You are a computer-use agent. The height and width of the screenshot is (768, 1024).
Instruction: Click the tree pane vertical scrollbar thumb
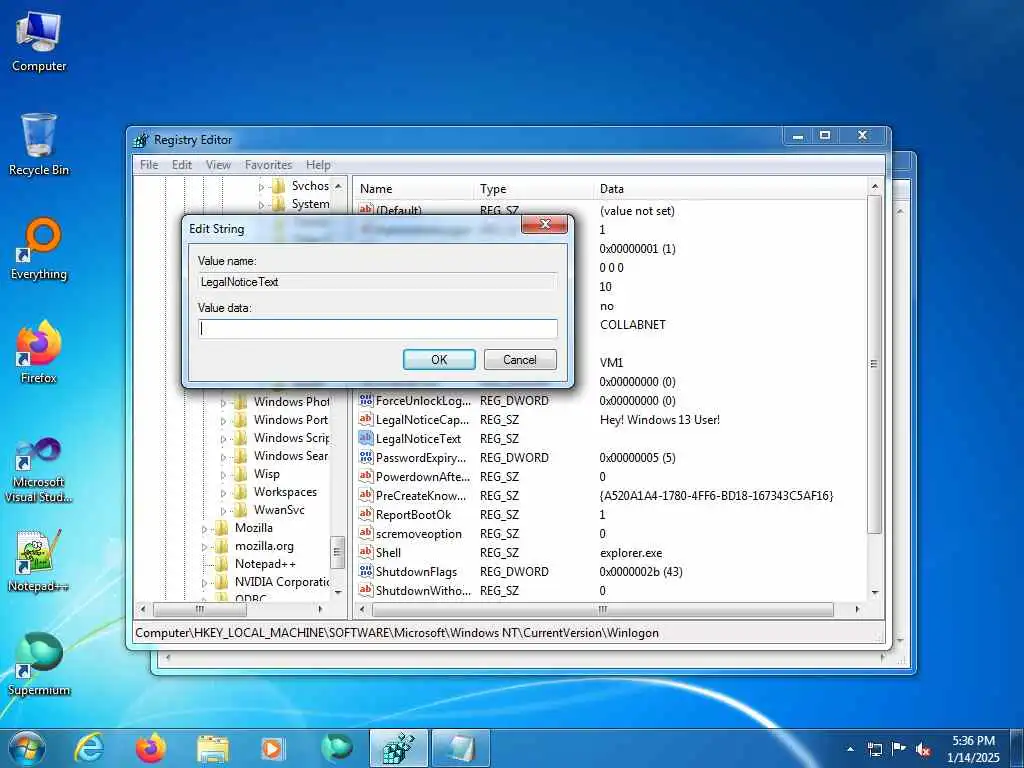pos(338,552)
